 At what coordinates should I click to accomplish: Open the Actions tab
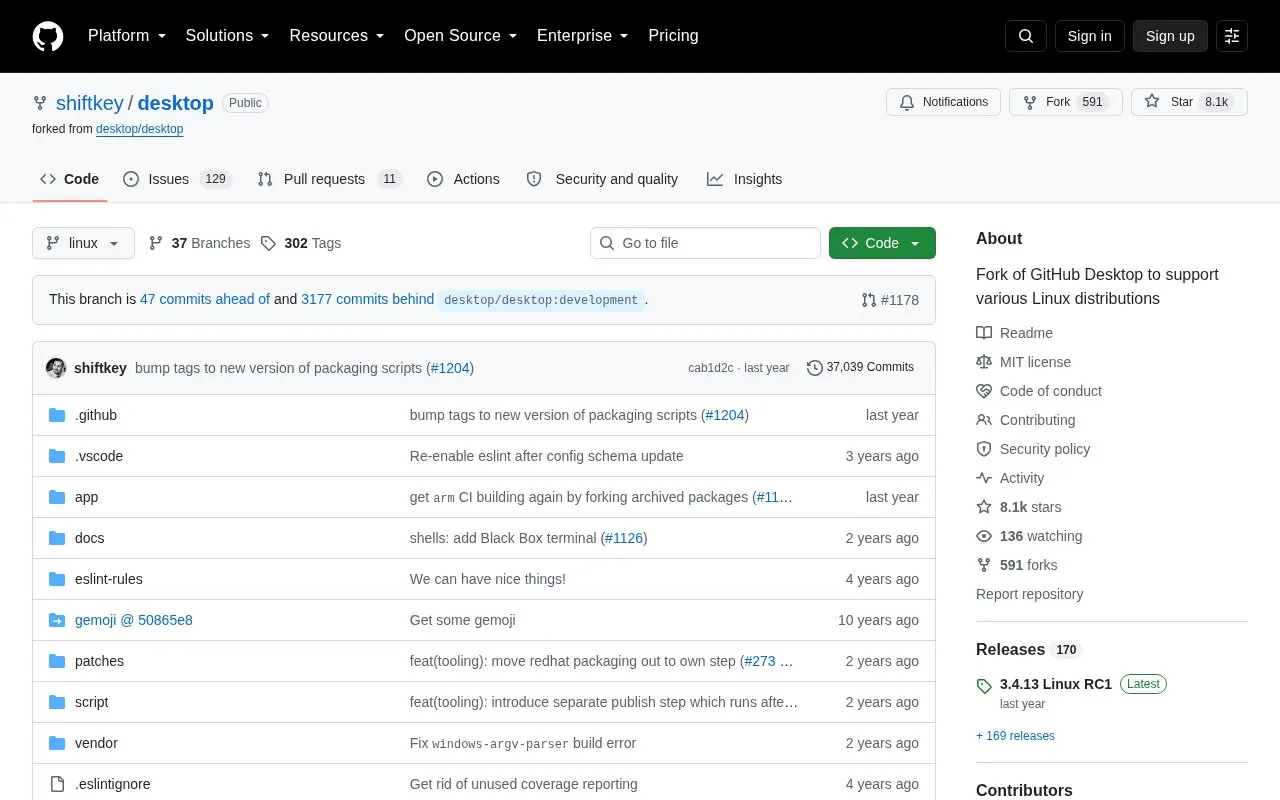[463, 179]
